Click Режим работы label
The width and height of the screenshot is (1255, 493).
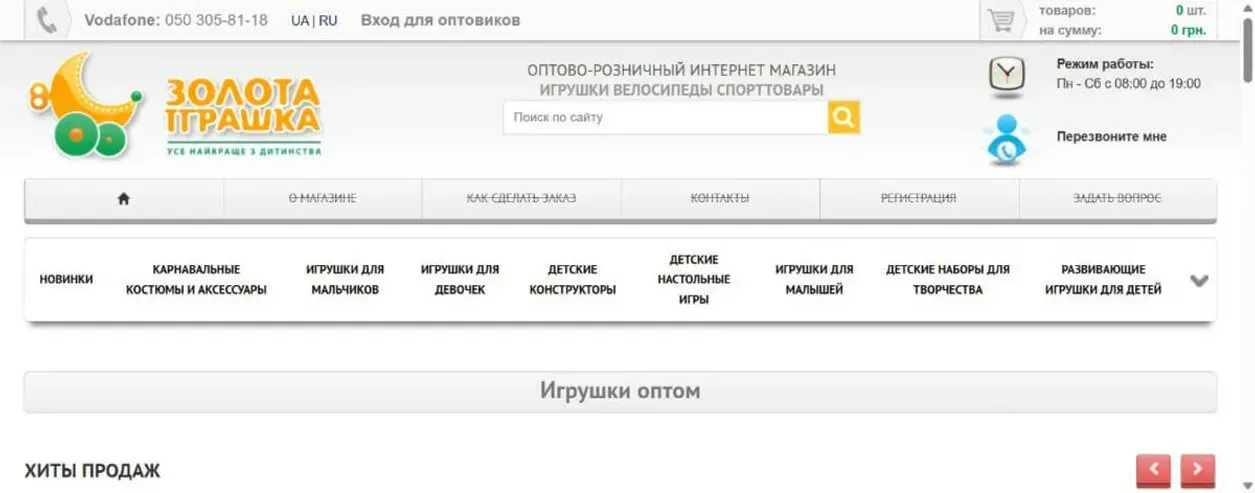1105,64
